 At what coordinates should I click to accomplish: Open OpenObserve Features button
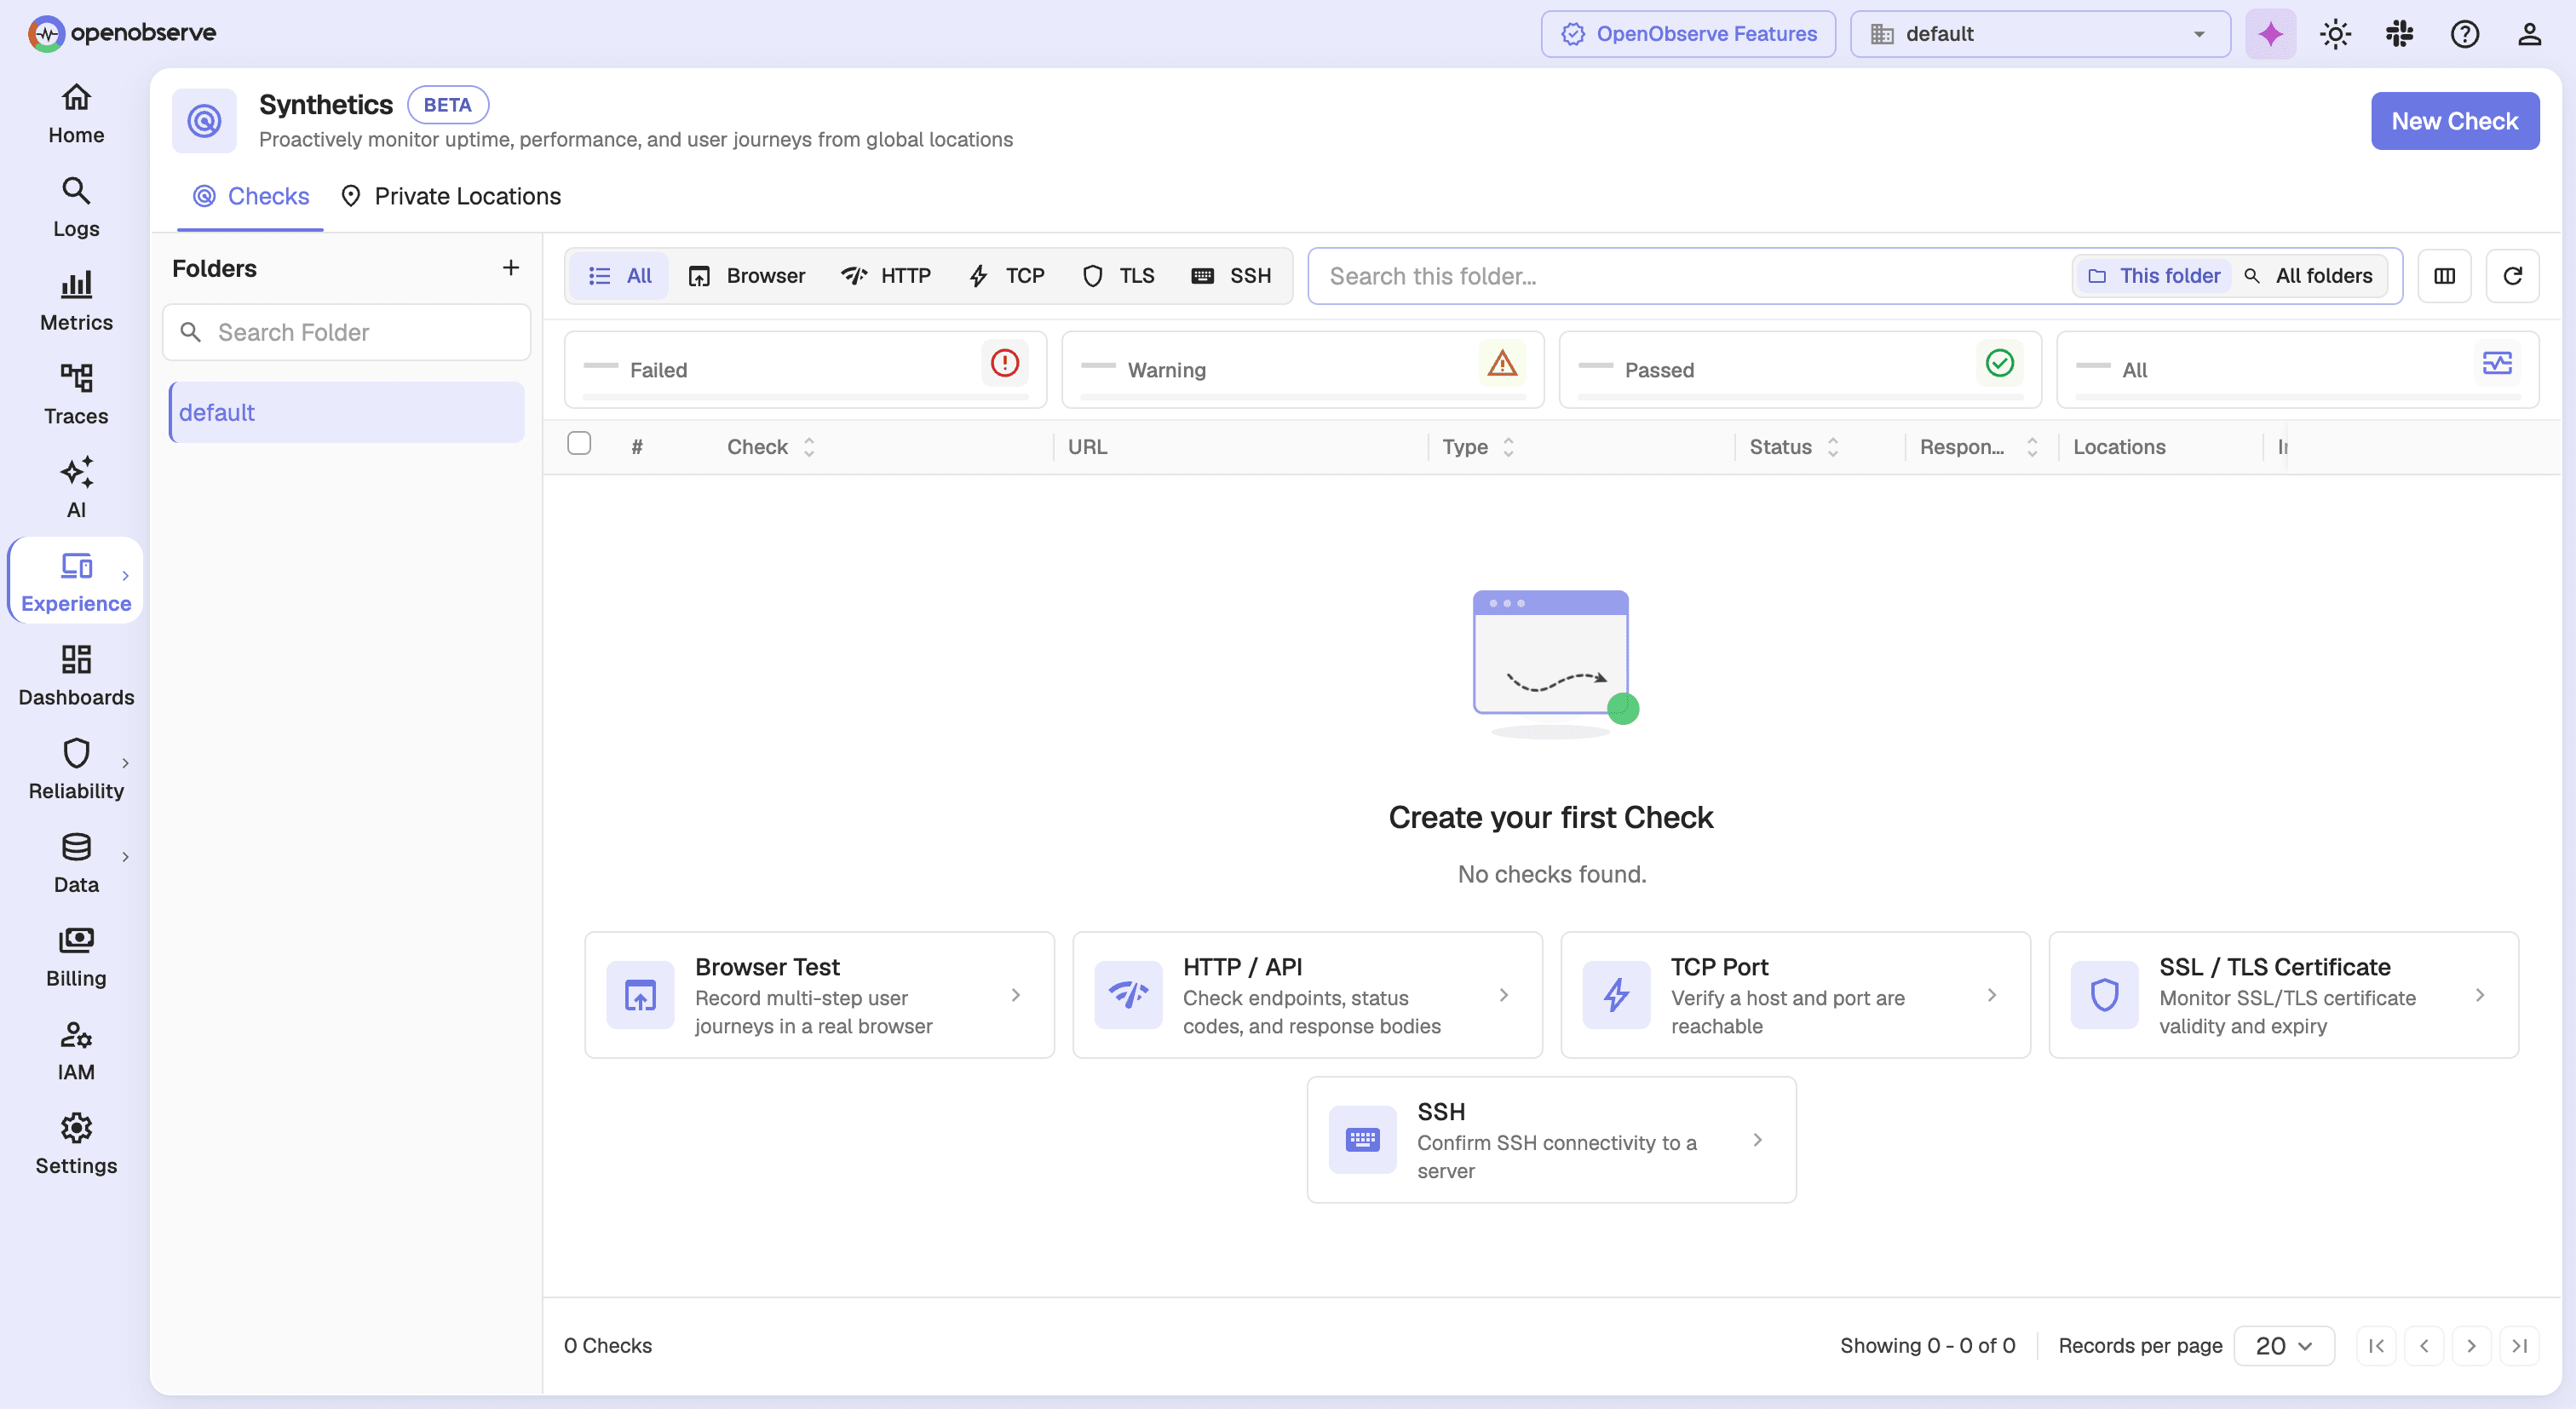click(1688, 34)
